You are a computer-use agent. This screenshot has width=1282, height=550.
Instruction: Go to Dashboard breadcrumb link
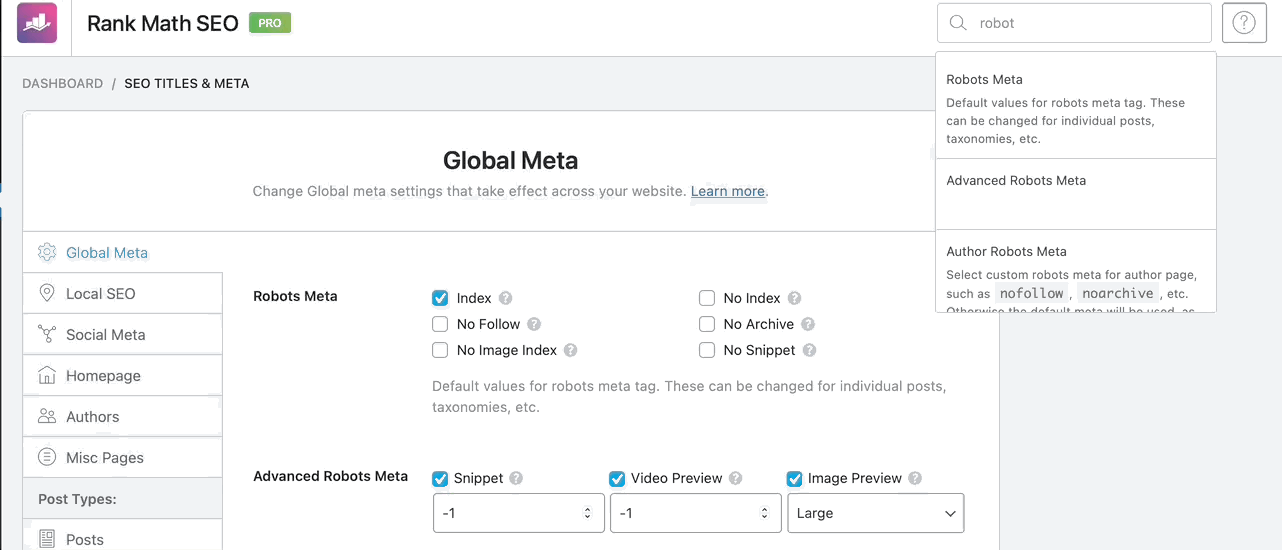pos(62,84)
